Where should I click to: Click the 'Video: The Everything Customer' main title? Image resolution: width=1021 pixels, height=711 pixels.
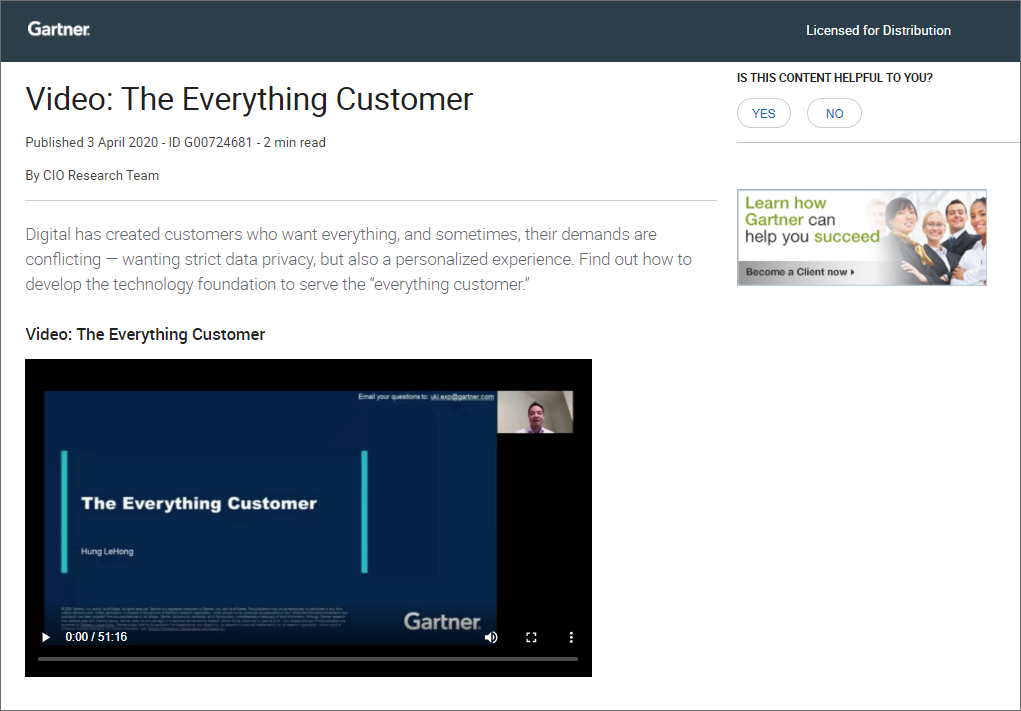[249, 99]
